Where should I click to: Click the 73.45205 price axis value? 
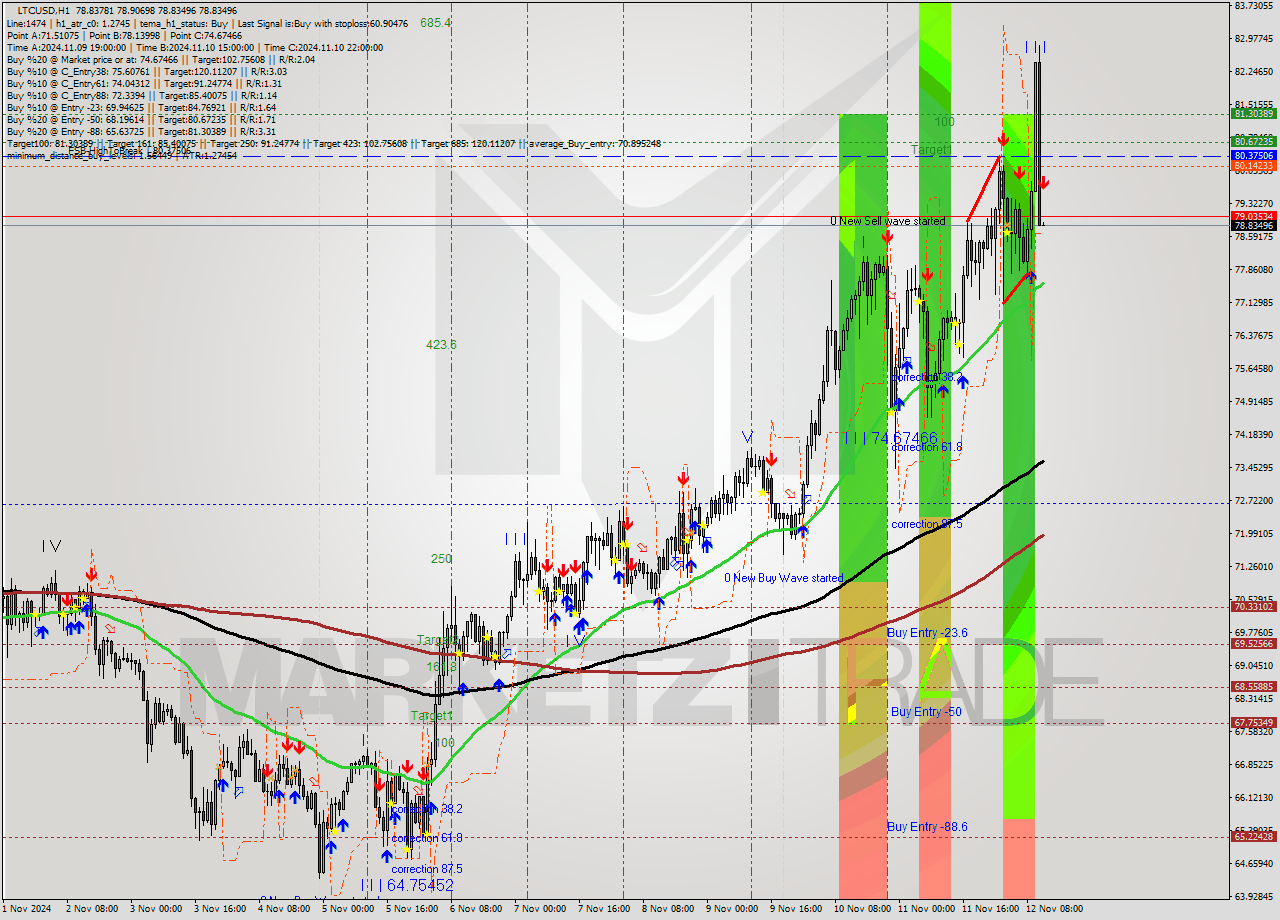pyautogui.click(x=1253, y=467)
